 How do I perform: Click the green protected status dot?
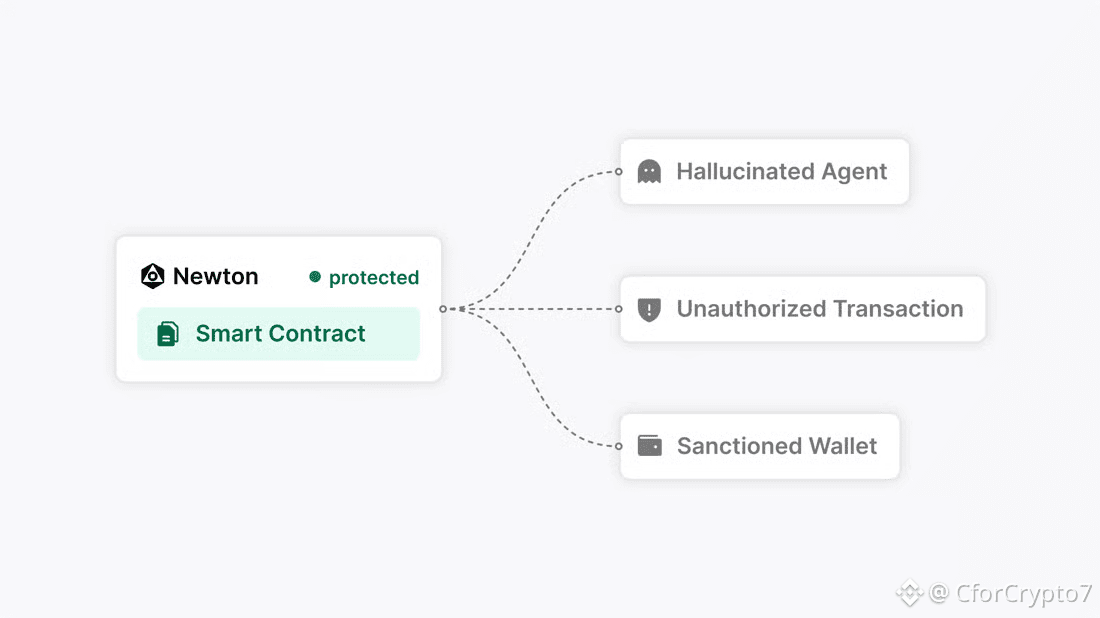click(x=315, y=277)
